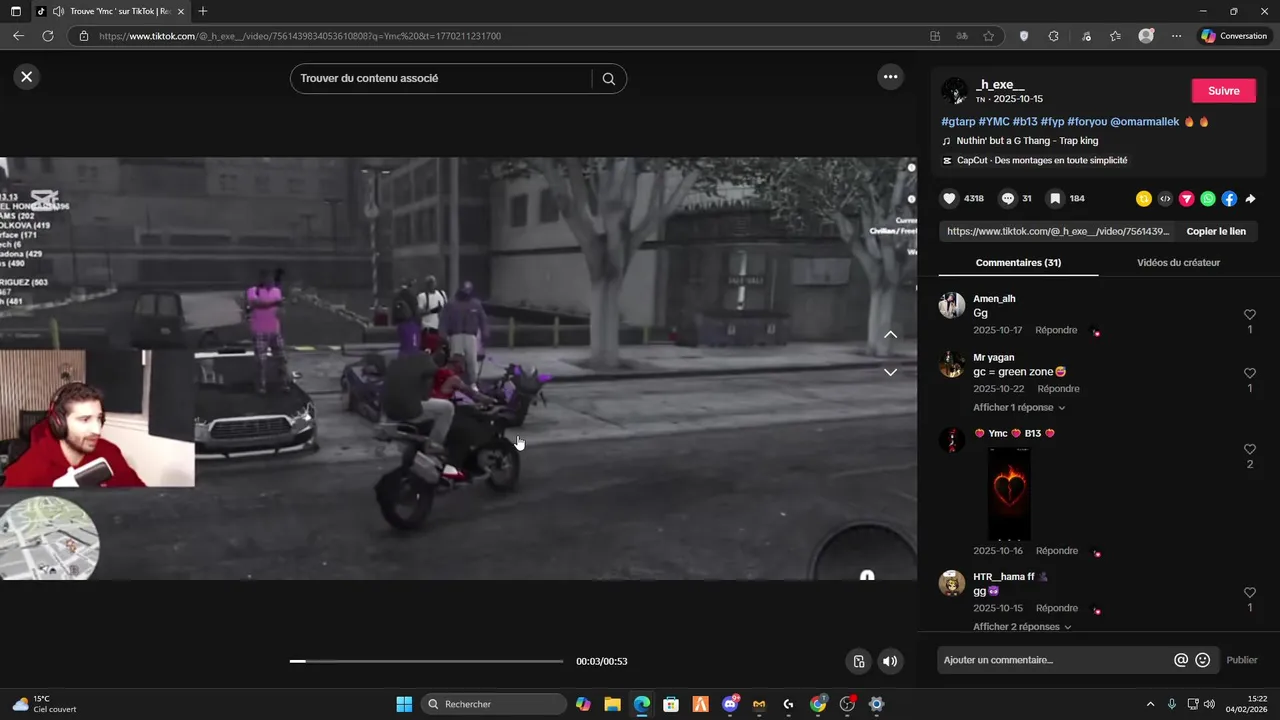Share the video to Facebook
Viewport: 1280px width, 720px height.
click(1229, 199)
